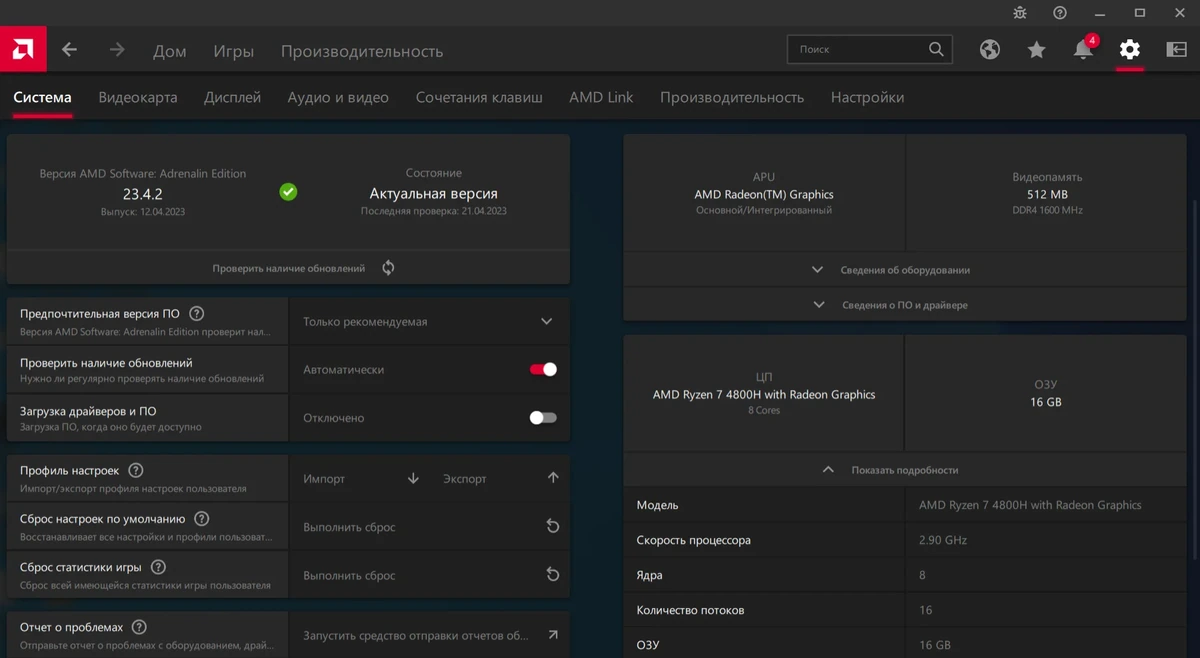
Task: Collapse Показать подробности section
Action: [904, 470]
